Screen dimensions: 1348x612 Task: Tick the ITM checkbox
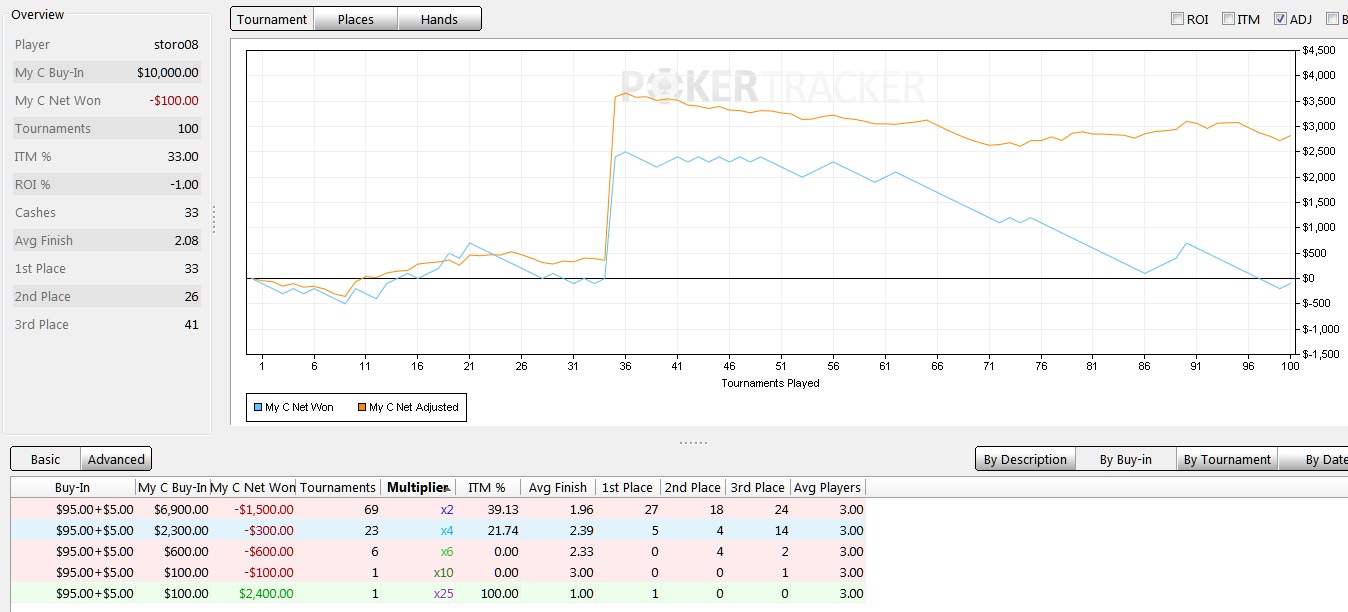[1228, 19]
